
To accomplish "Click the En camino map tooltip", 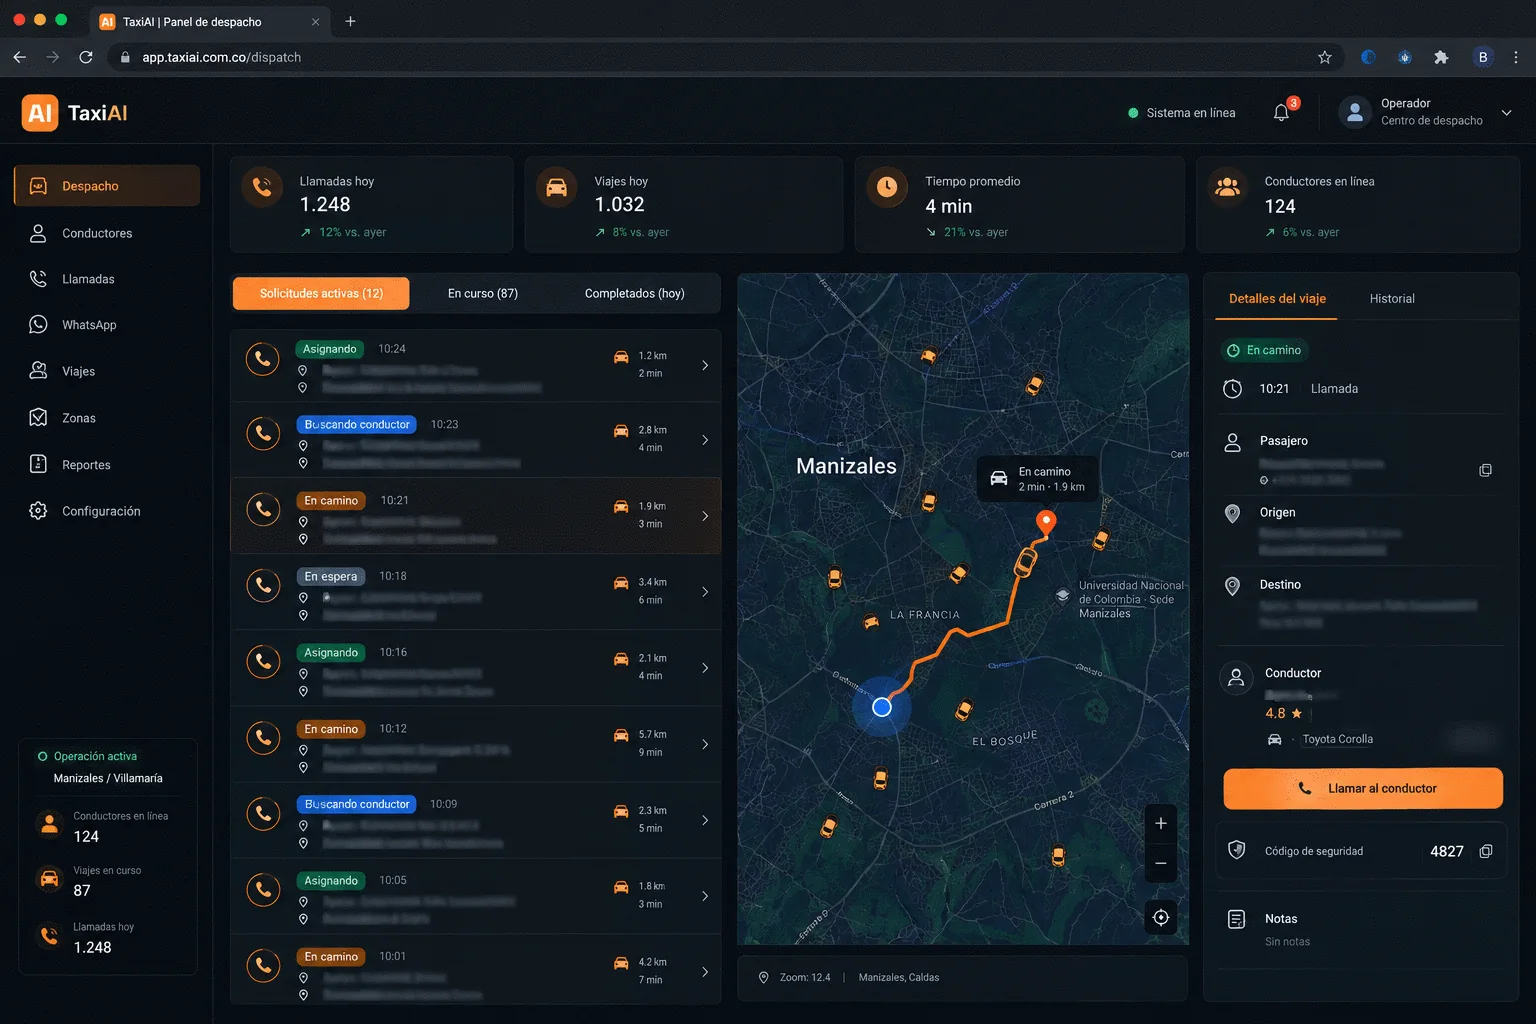I will (1037, 478).
